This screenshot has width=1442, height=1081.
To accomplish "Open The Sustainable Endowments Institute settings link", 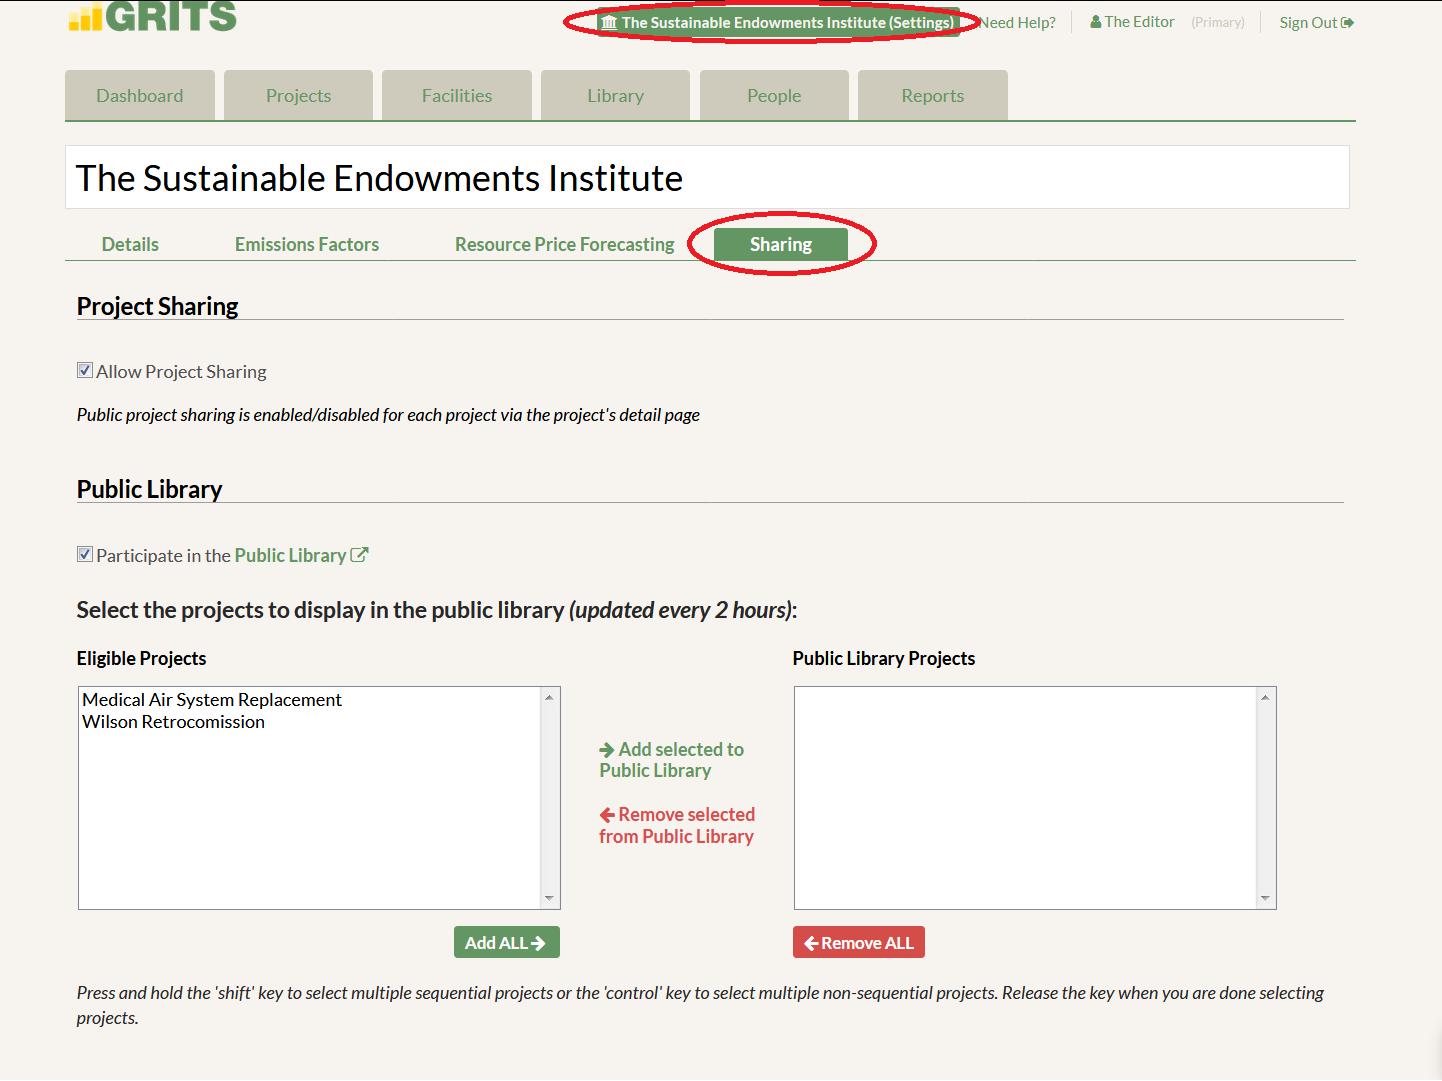I will pos(778,22).
